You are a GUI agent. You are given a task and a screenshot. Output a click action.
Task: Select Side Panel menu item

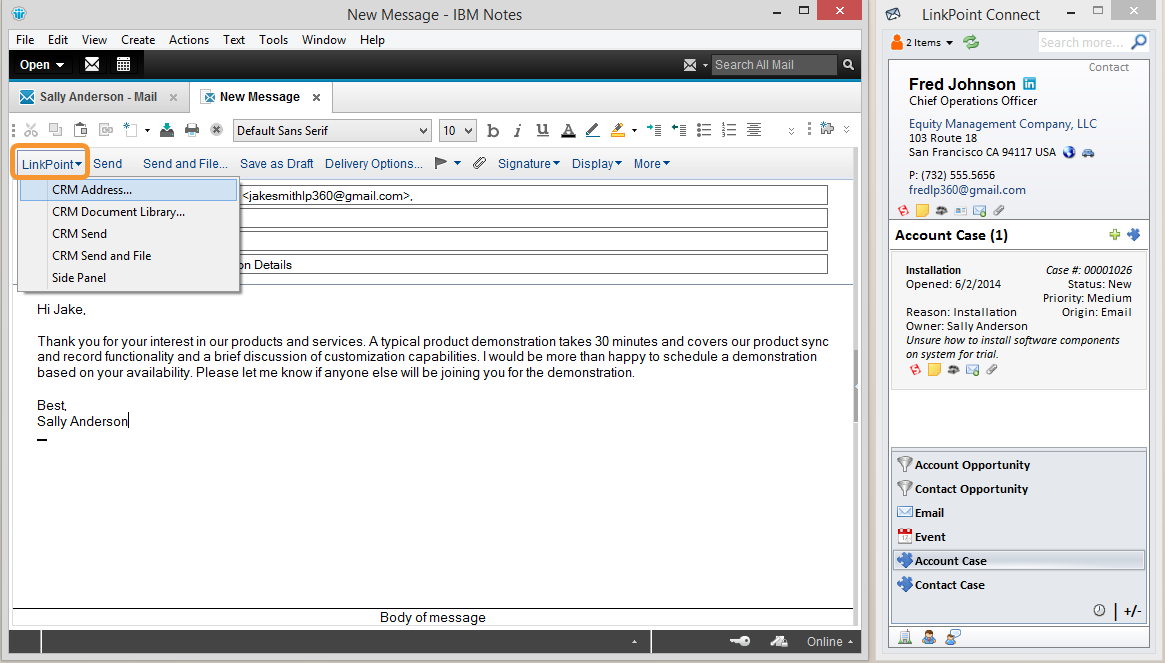click(x=128, y=278)
